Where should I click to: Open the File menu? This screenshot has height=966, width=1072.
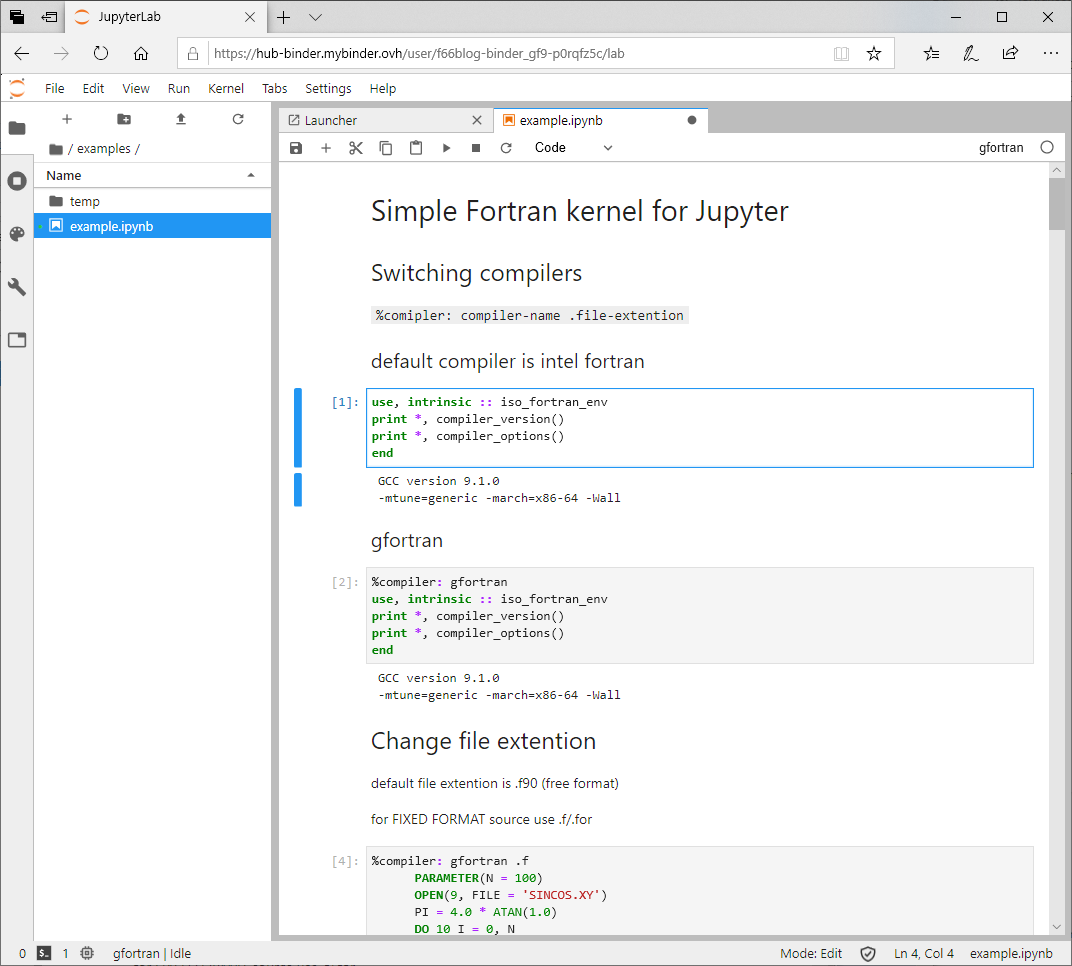click(x=55, y=88)
